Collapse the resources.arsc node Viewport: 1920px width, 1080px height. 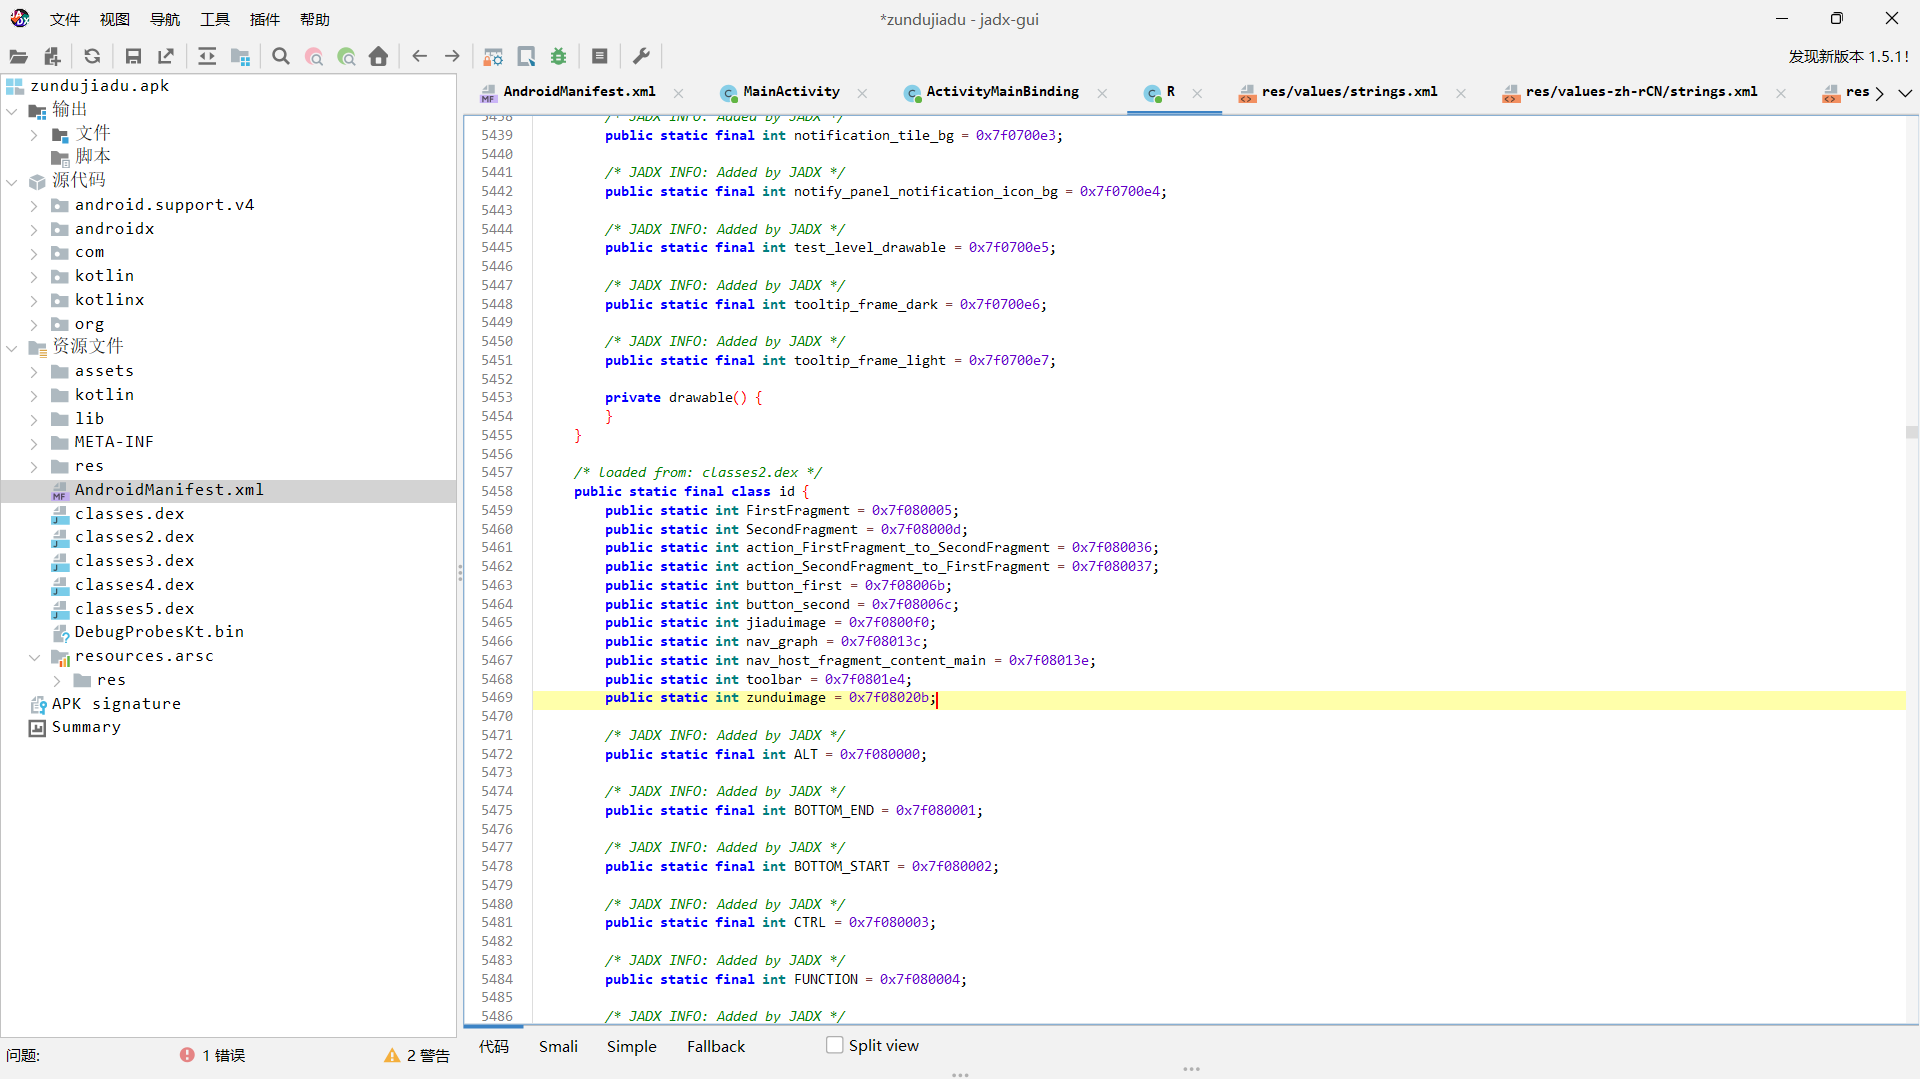coord(34,657)
